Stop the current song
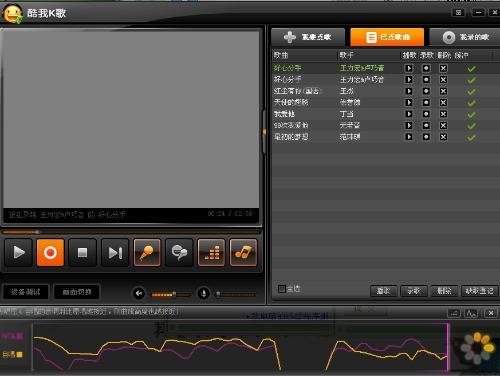This screenshot has height=376, width=500. (x=82, y=252)
